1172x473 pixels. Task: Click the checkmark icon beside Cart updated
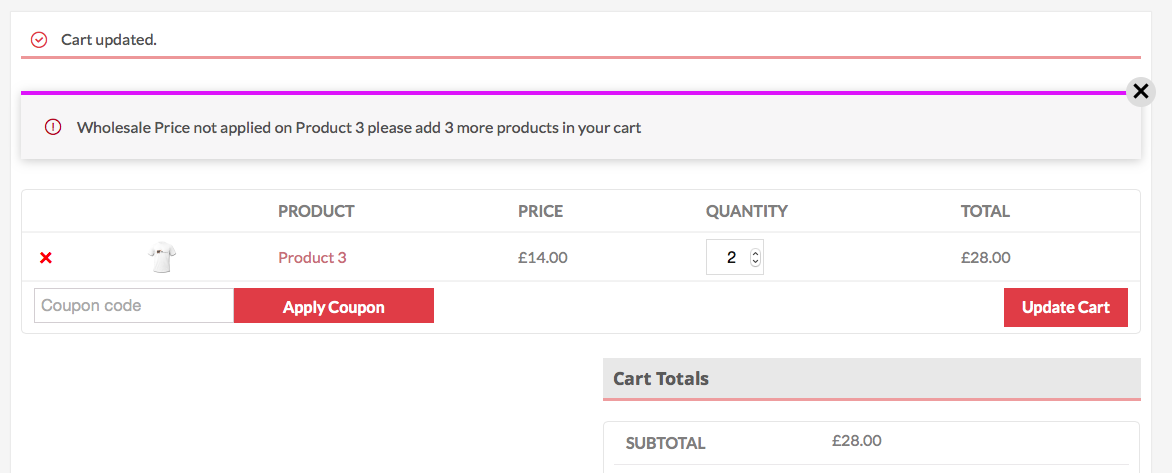(x=39, y=39)
